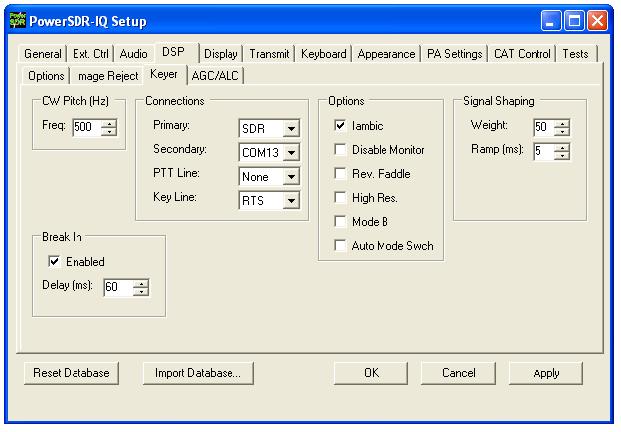
Task: Click the Weight value field
Action: (544, 127)
